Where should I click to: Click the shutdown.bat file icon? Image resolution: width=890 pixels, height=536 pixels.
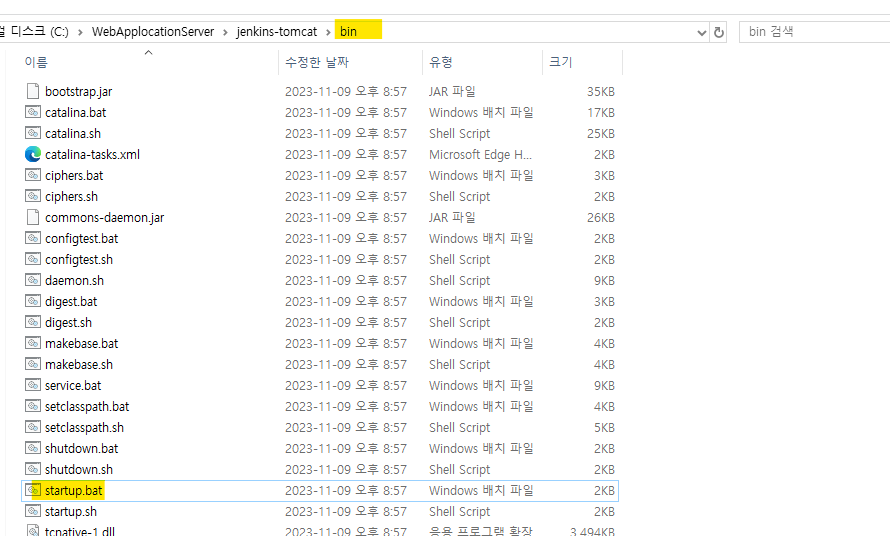click(33, 448)
